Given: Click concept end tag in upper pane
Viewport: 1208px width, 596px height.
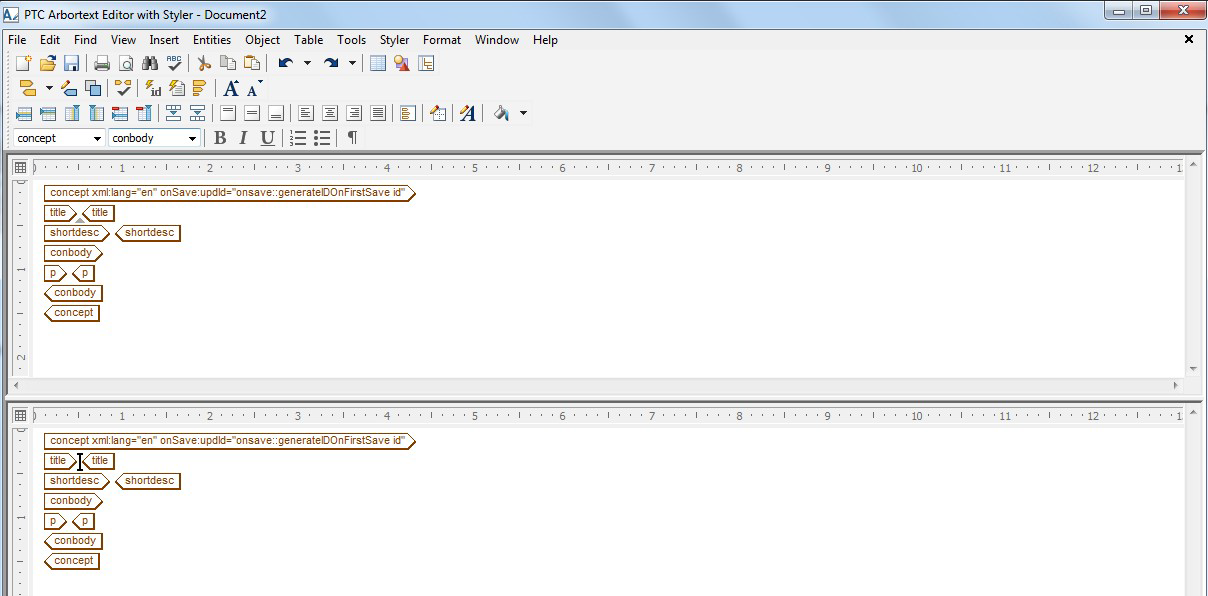Looking at the screenshot, I should 72,313.
